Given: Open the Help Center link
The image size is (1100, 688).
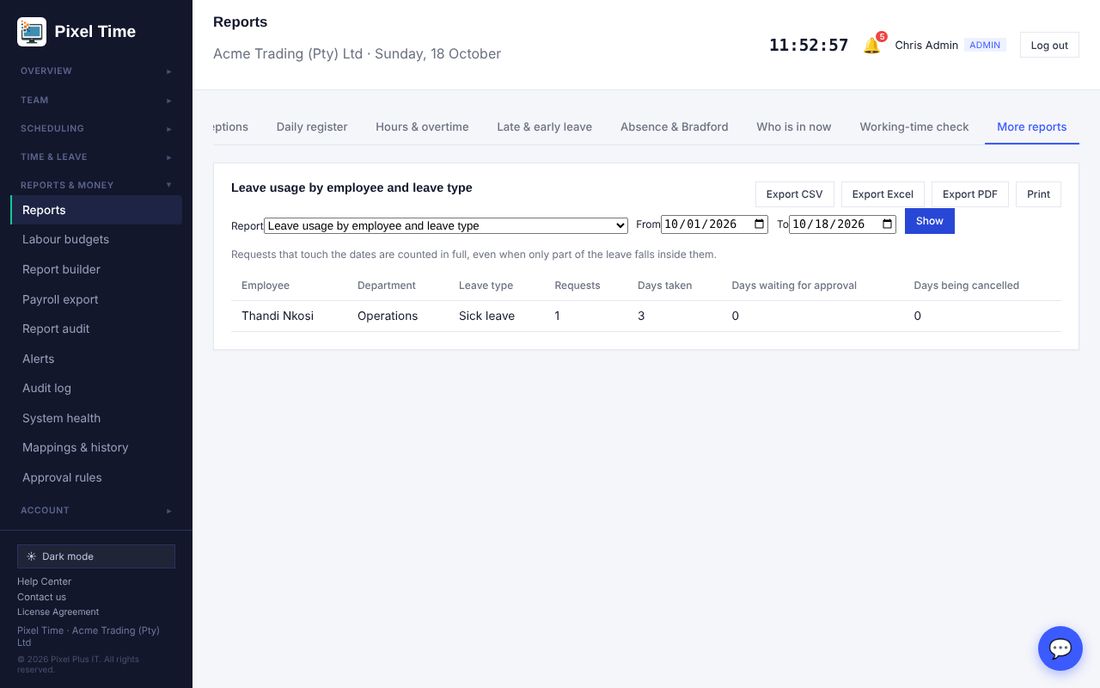Looking at the screenshot, I should (x=44, y=581).
